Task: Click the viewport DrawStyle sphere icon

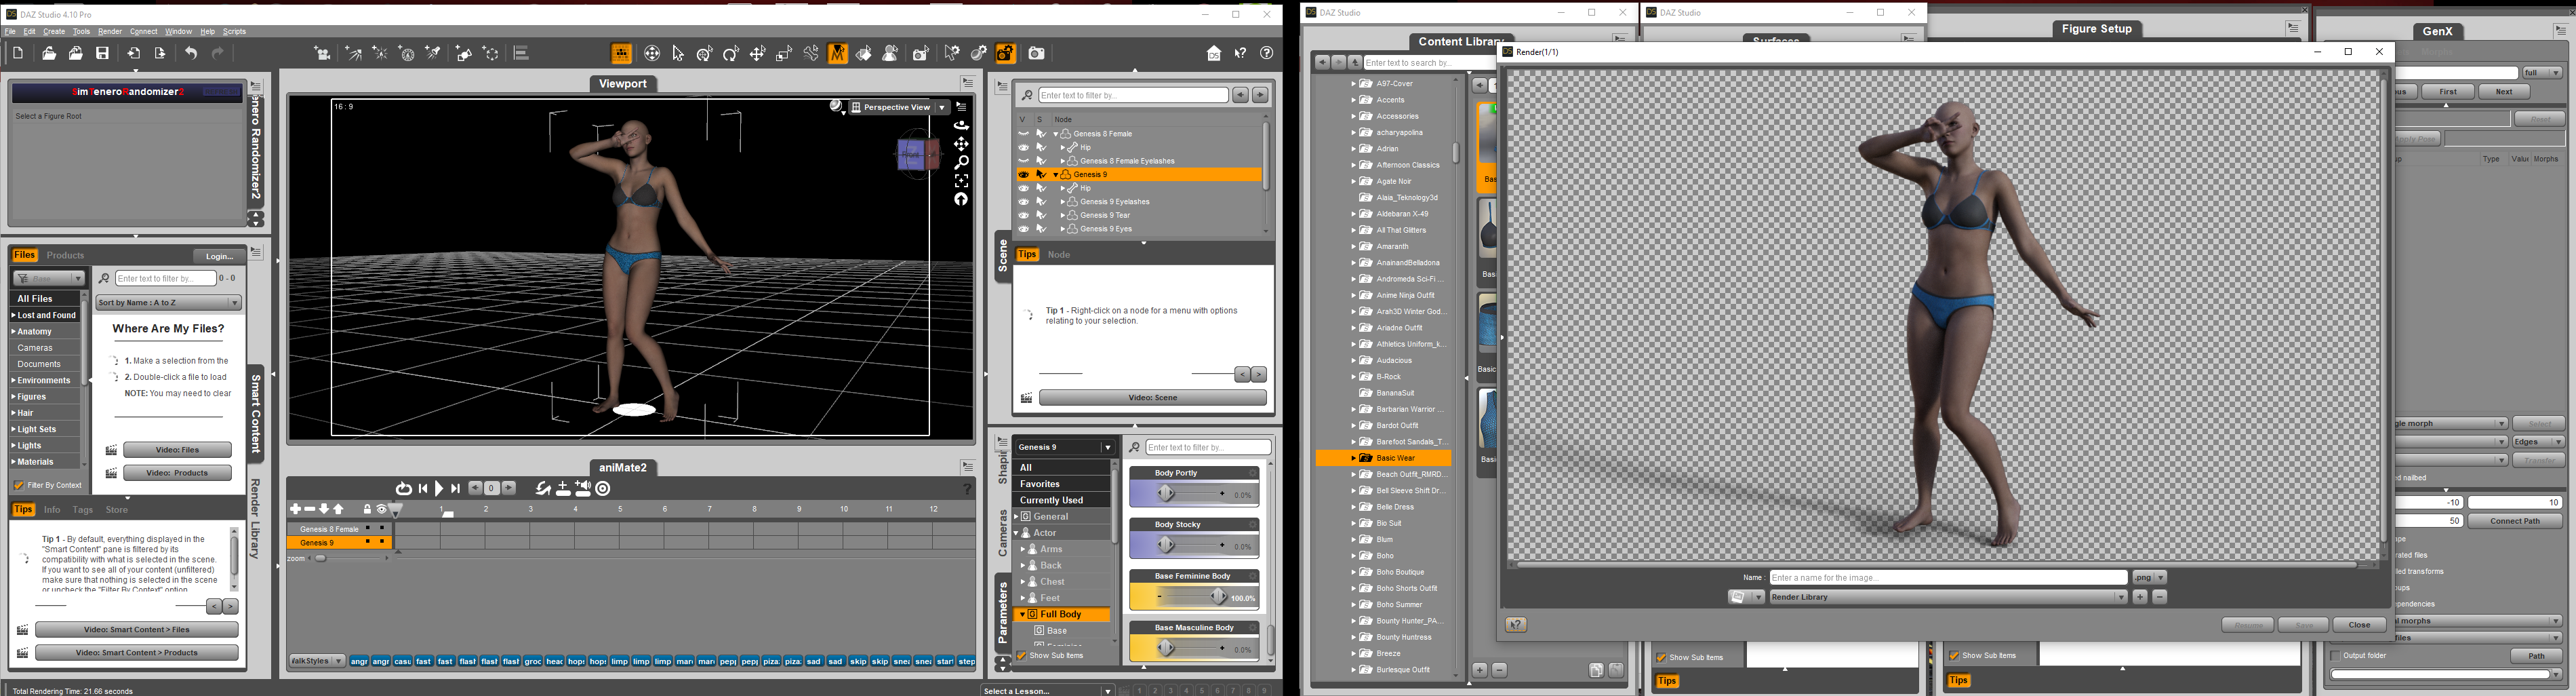Action: [837, 107]
